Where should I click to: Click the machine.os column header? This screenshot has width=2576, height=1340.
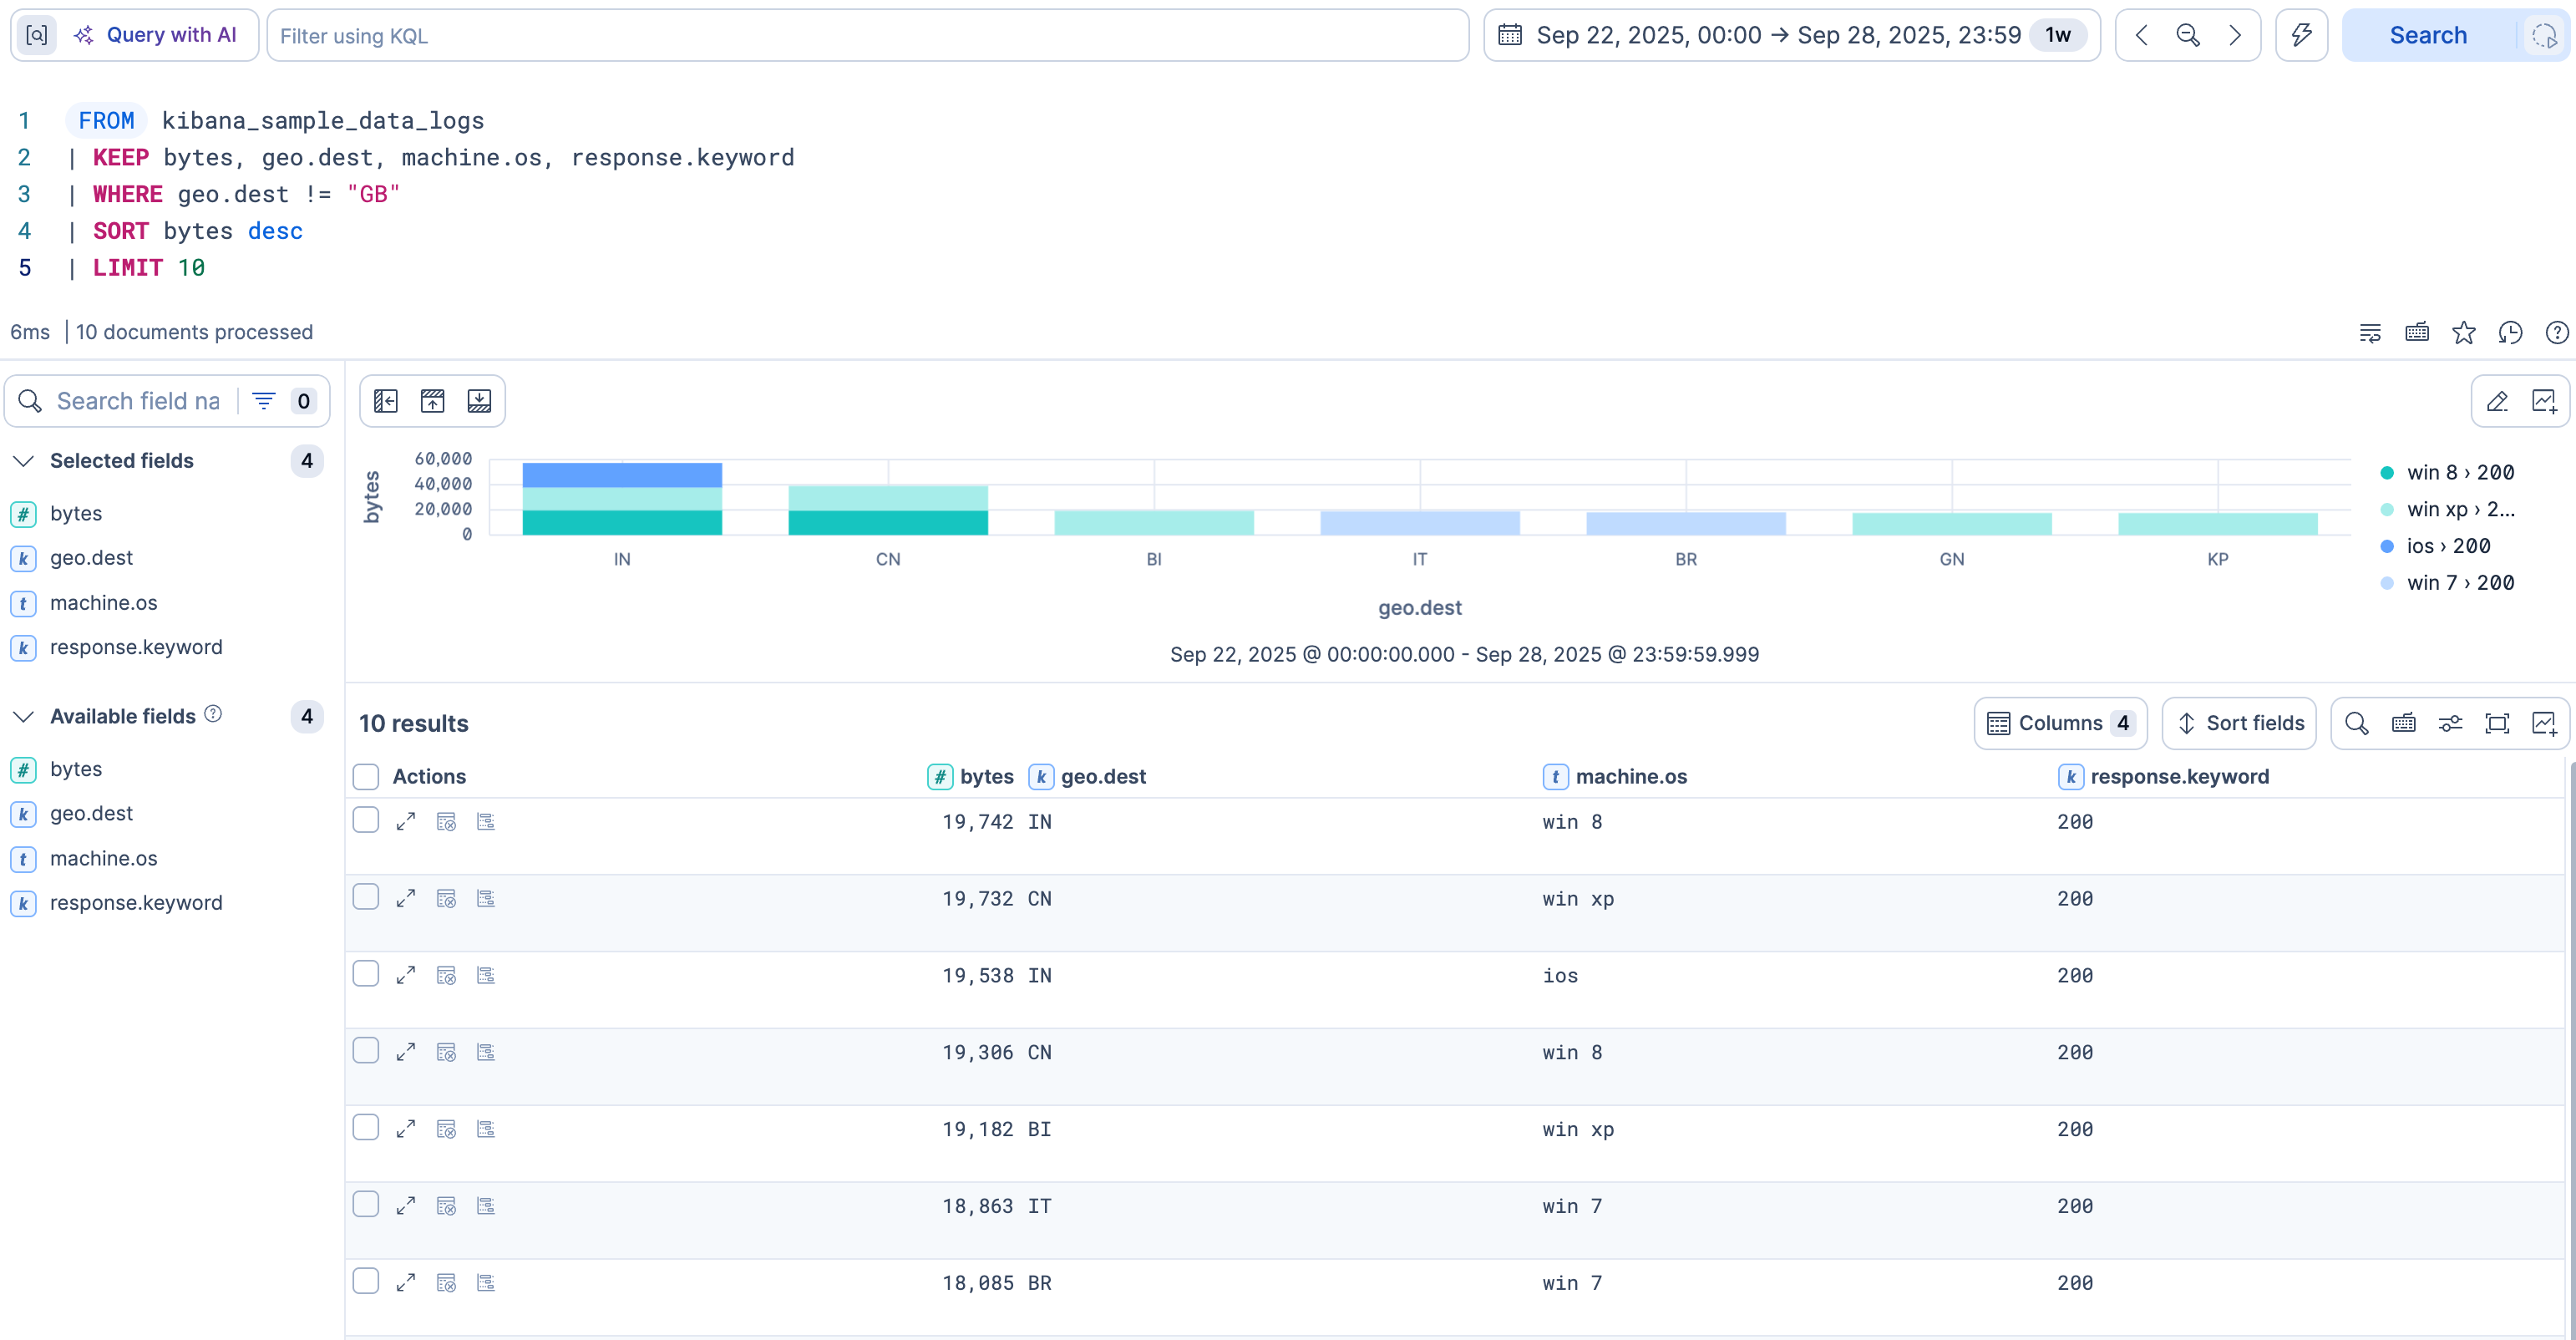(1615, 777)
